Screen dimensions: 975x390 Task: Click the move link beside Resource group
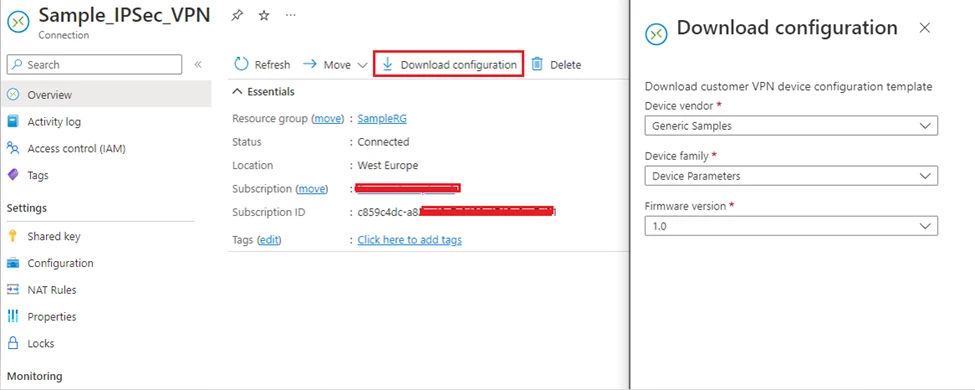pyautogui.click(x=327, y=118)
